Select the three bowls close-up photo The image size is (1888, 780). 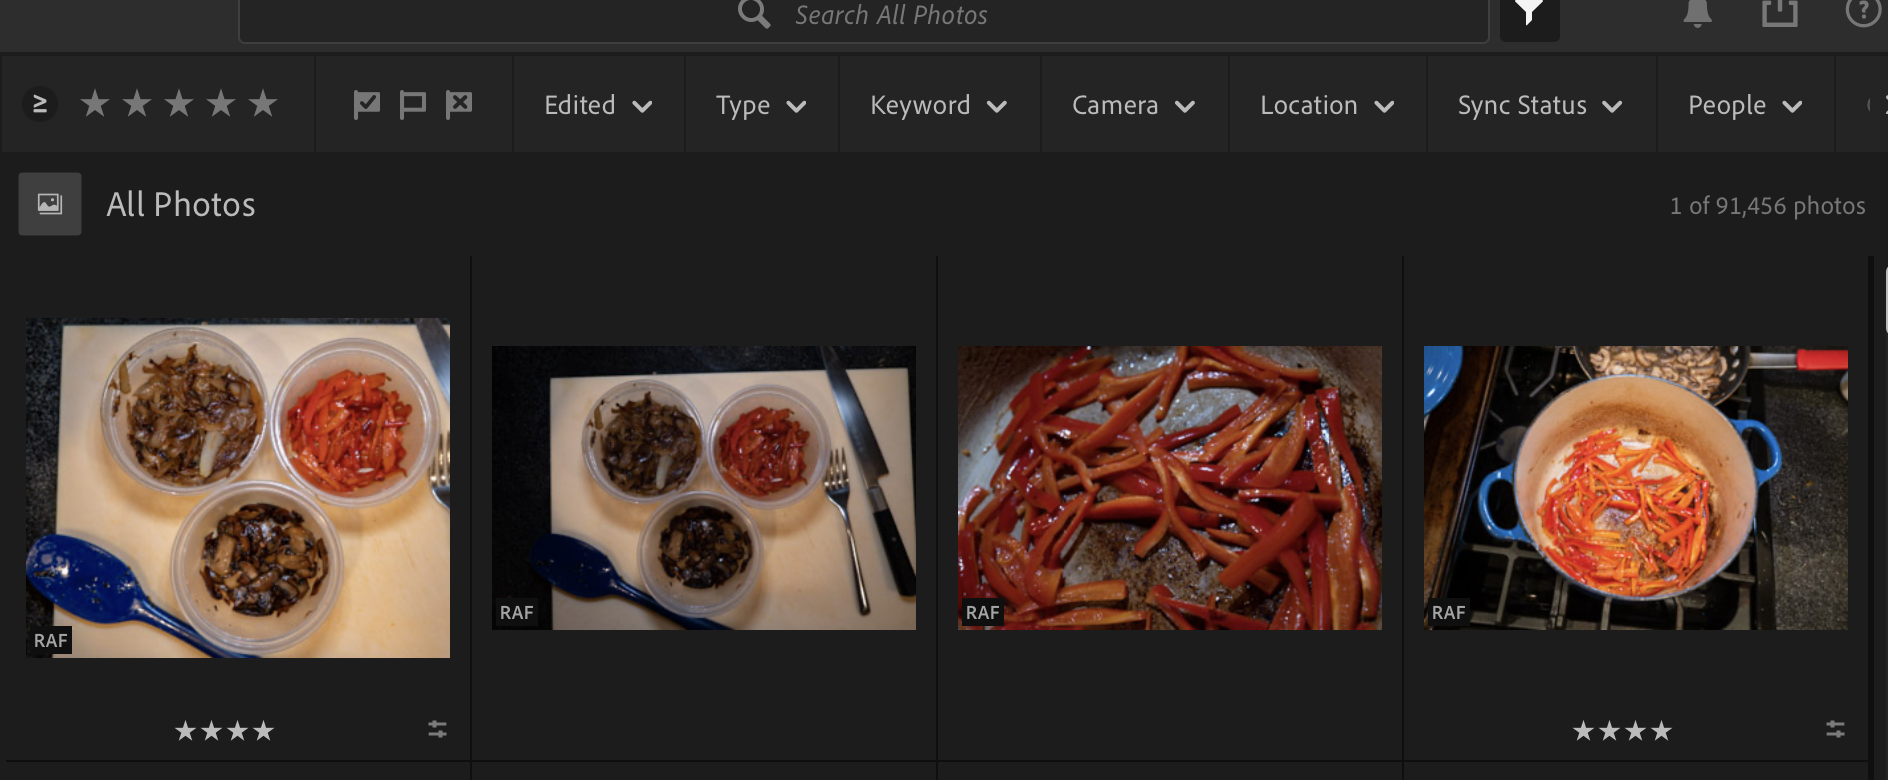pyautogui.click(x=238, y=488)
